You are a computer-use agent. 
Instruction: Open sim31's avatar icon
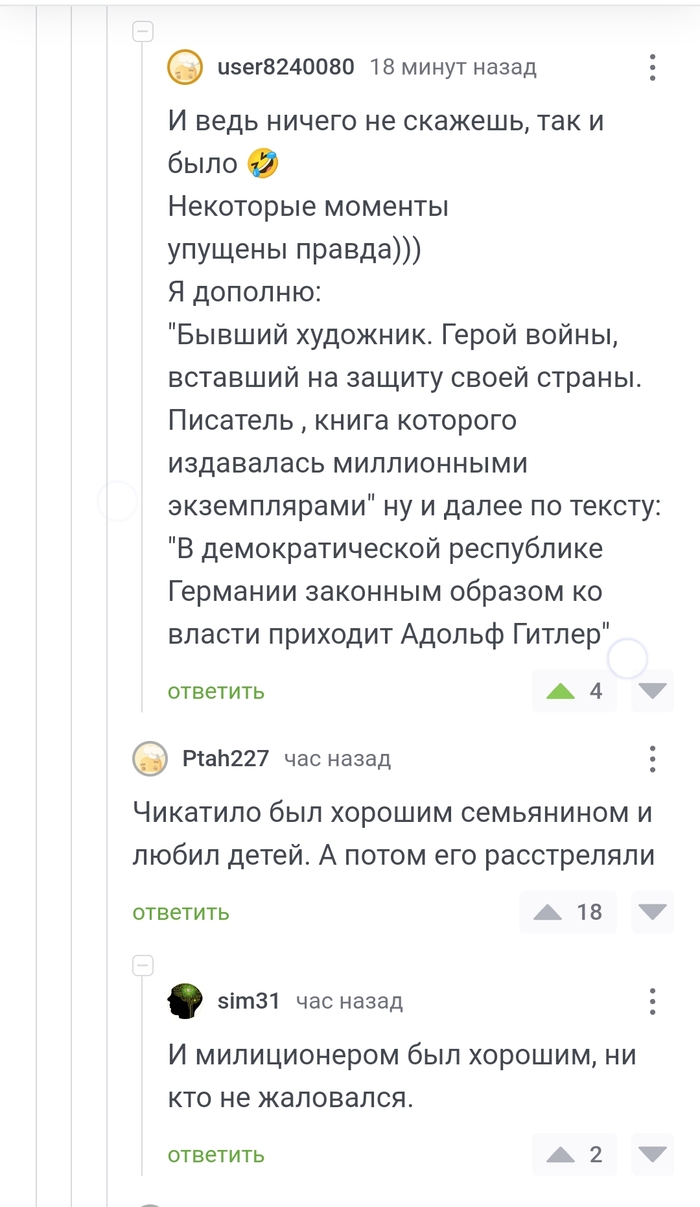[185, 1001]
